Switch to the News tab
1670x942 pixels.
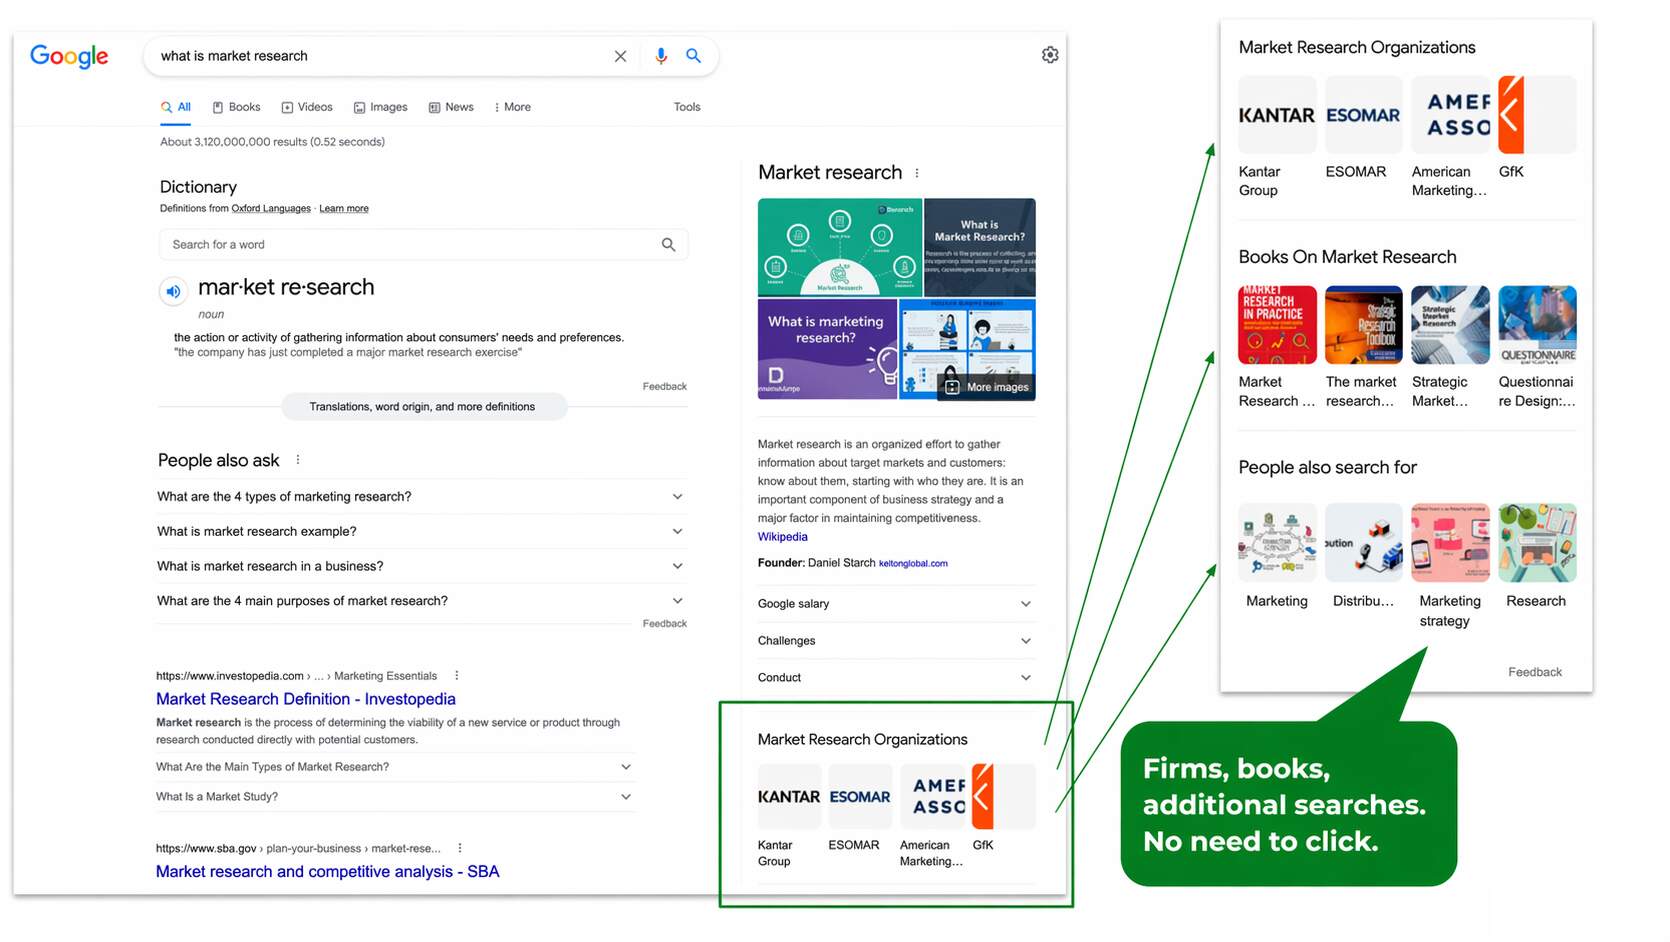[451, 107]
